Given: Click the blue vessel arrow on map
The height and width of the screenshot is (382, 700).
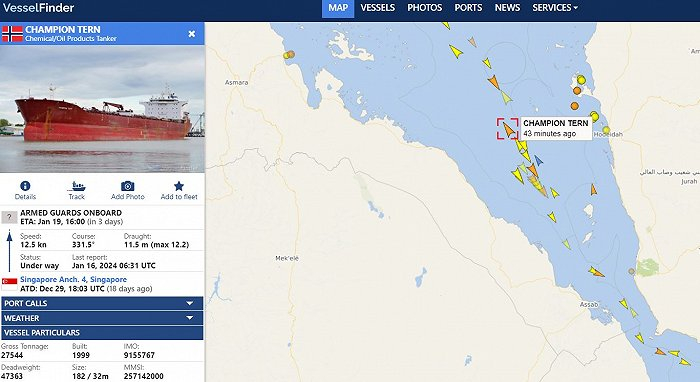Looking at the screenshot, I should pos(539,161).
